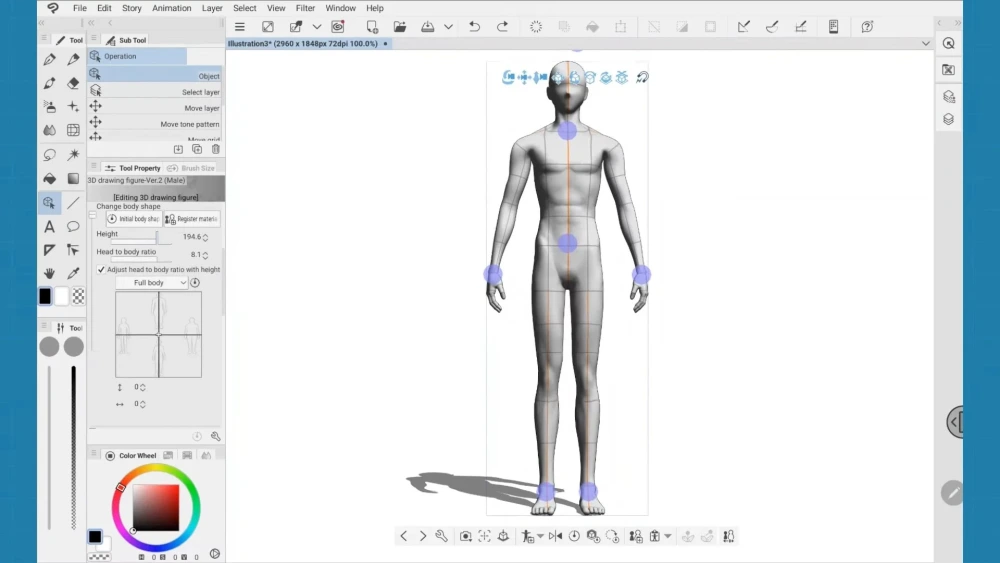Open body type dropdown arrow below figure
This screenshot has height=563, width=1000.
[x=668, y=536]
